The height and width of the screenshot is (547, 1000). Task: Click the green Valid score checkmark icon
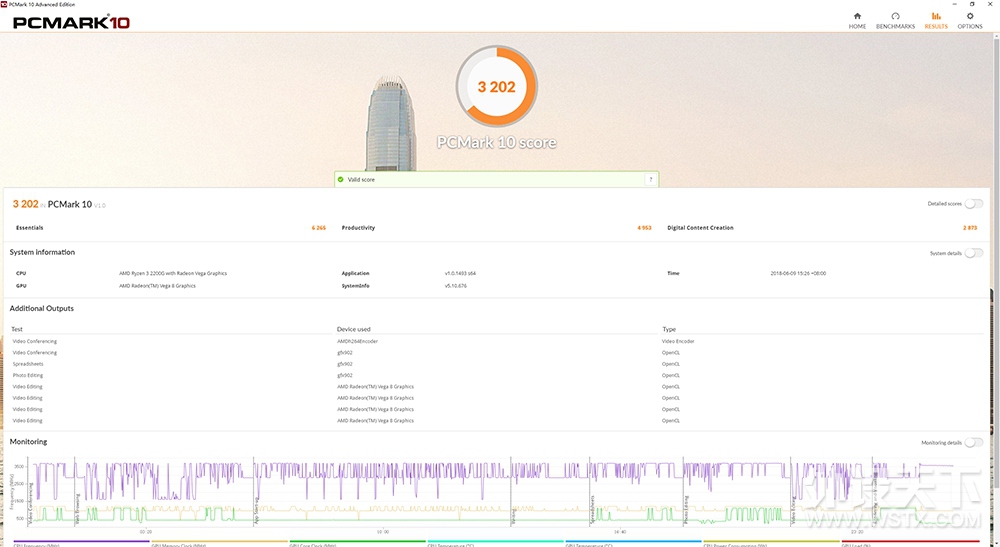tap(341, 180)
